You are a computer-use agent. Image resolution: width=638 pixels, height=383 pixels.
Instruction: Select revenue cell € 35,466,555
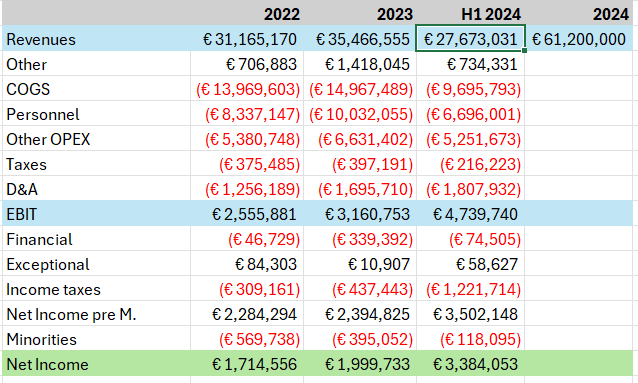coord(360,39)
